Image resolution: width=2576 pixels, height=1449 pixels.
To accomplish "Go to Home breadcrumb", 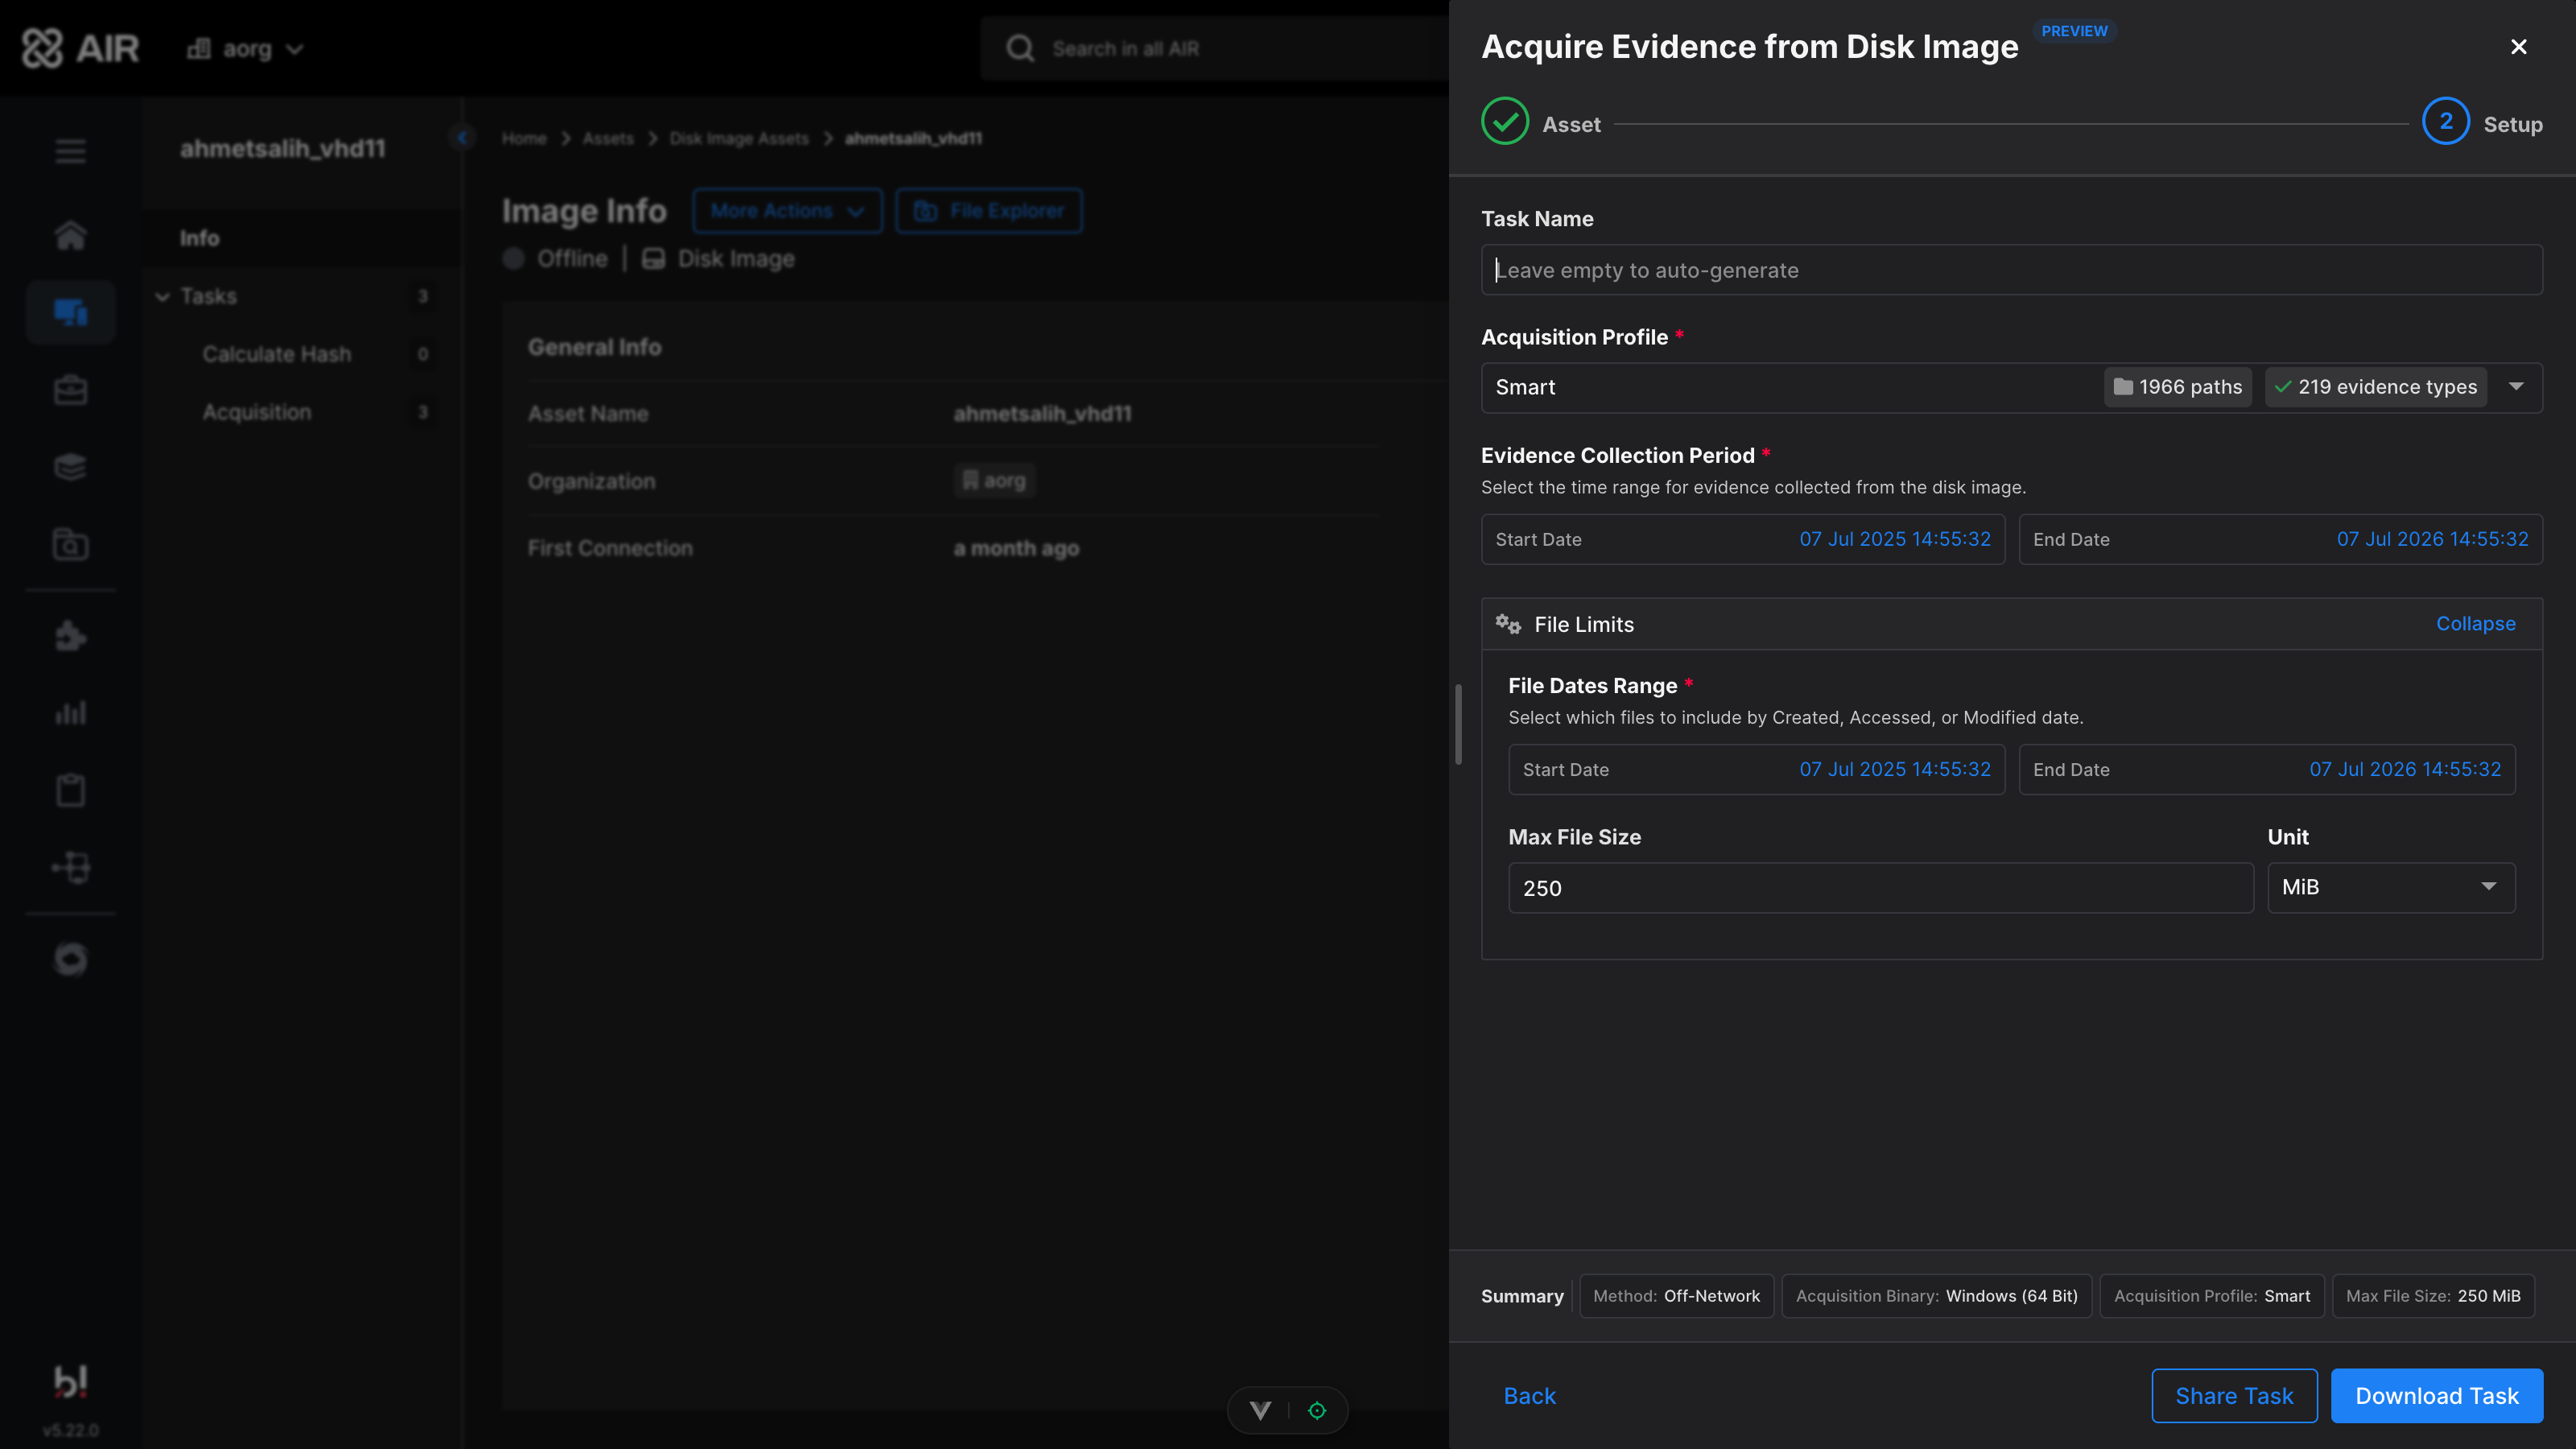I will tap(524, 138).
